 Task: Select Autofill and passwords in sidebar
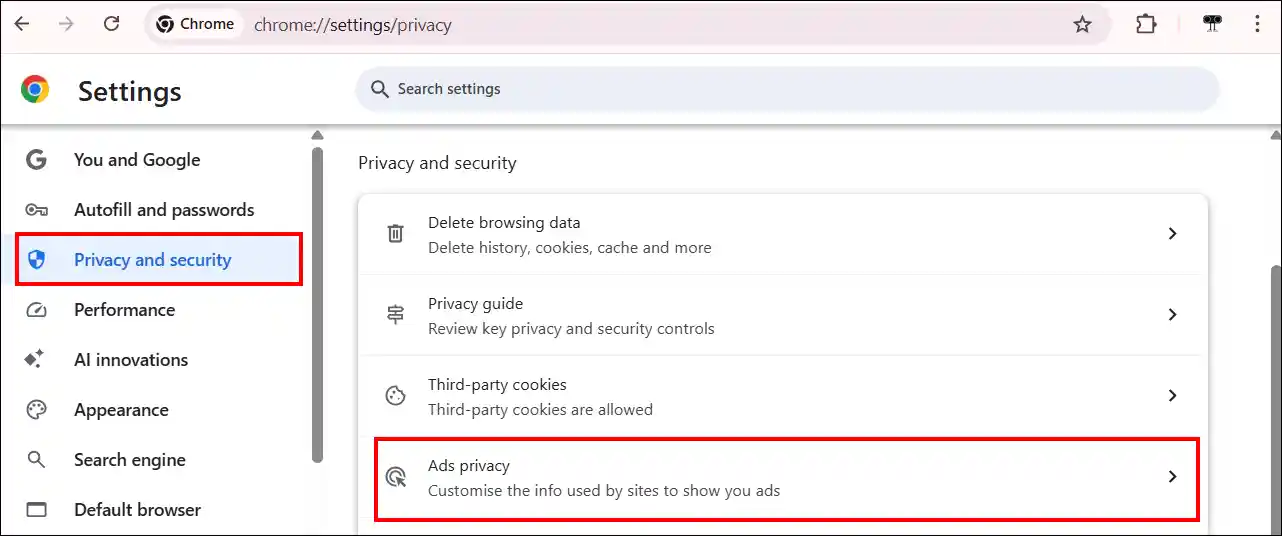164,210
